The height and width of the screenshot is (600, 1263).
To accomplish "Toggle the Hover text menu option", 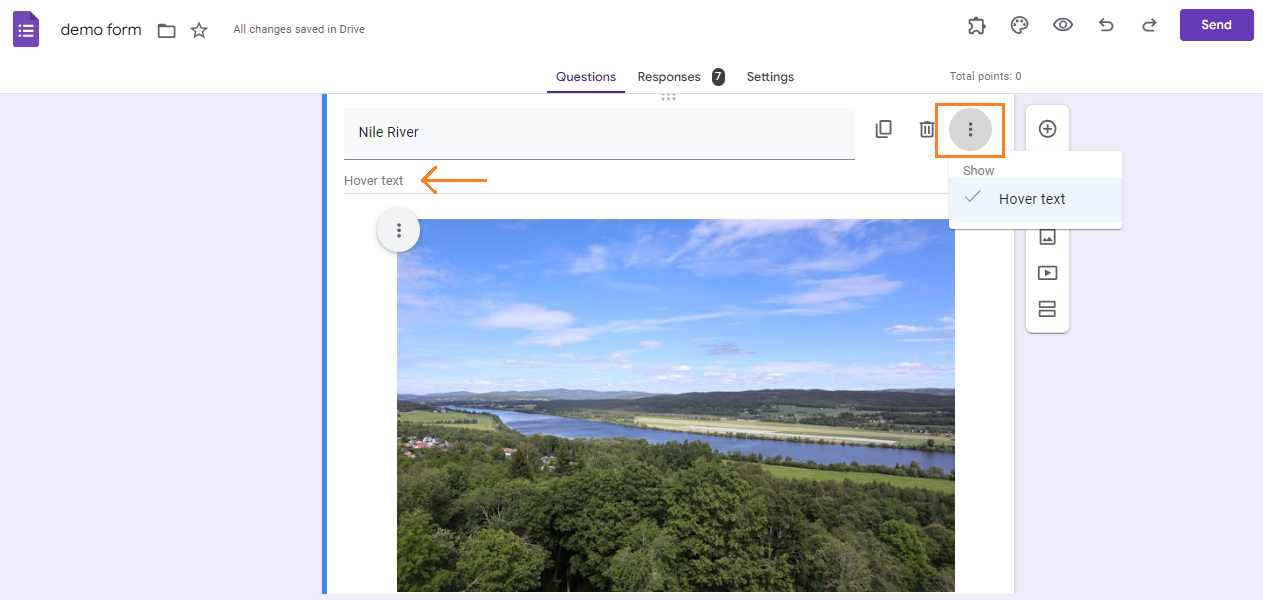I will pyautogui.click(x=1032, y=199).
